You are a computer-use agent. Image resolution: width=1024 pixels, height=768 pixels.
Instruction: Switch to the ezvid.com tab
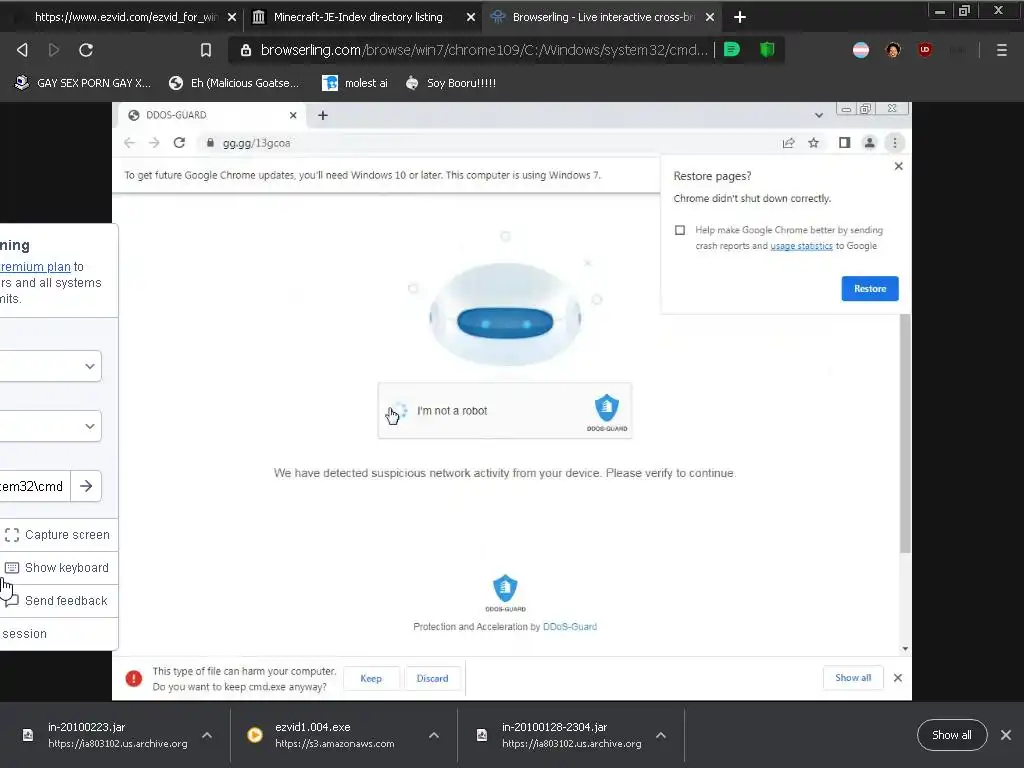click(126, 17)
